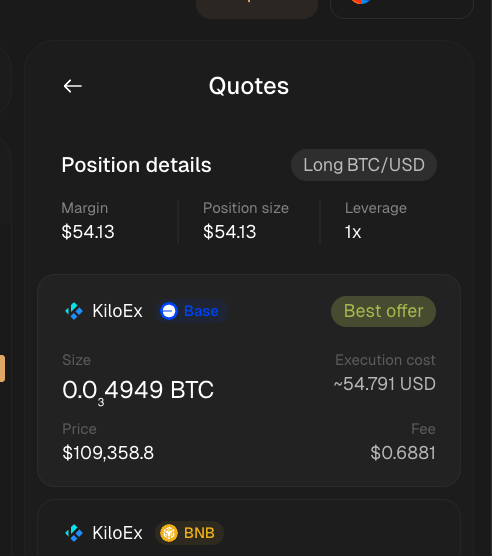This screenshot has width=492, height=556.
Task: Click the Quotes heading
Action: click(249, 86)
